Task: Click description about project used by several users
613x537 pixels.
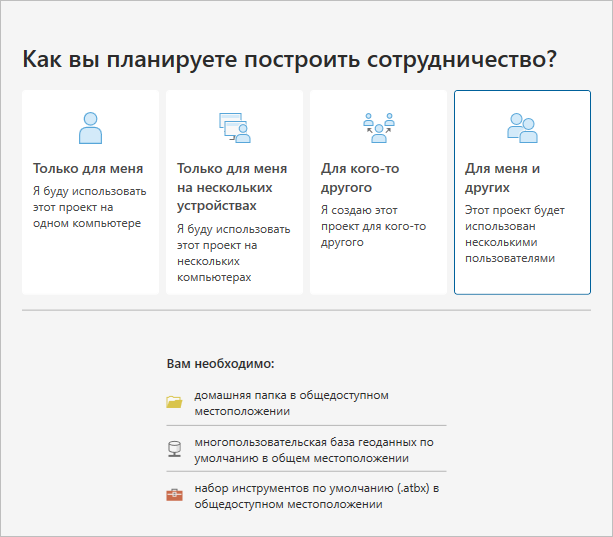Action: coord(517,234)
